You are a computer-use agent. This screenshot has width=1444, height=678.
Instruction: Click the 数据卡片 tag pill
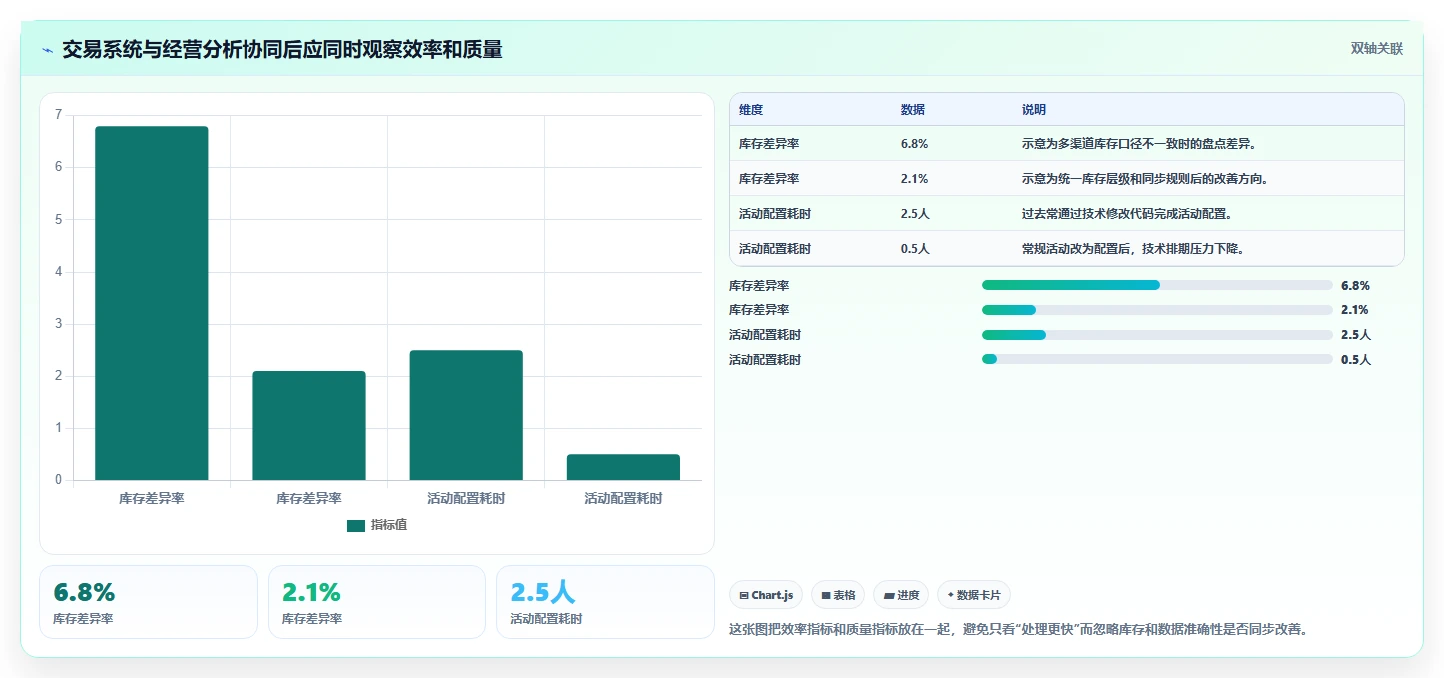[974, 595]
